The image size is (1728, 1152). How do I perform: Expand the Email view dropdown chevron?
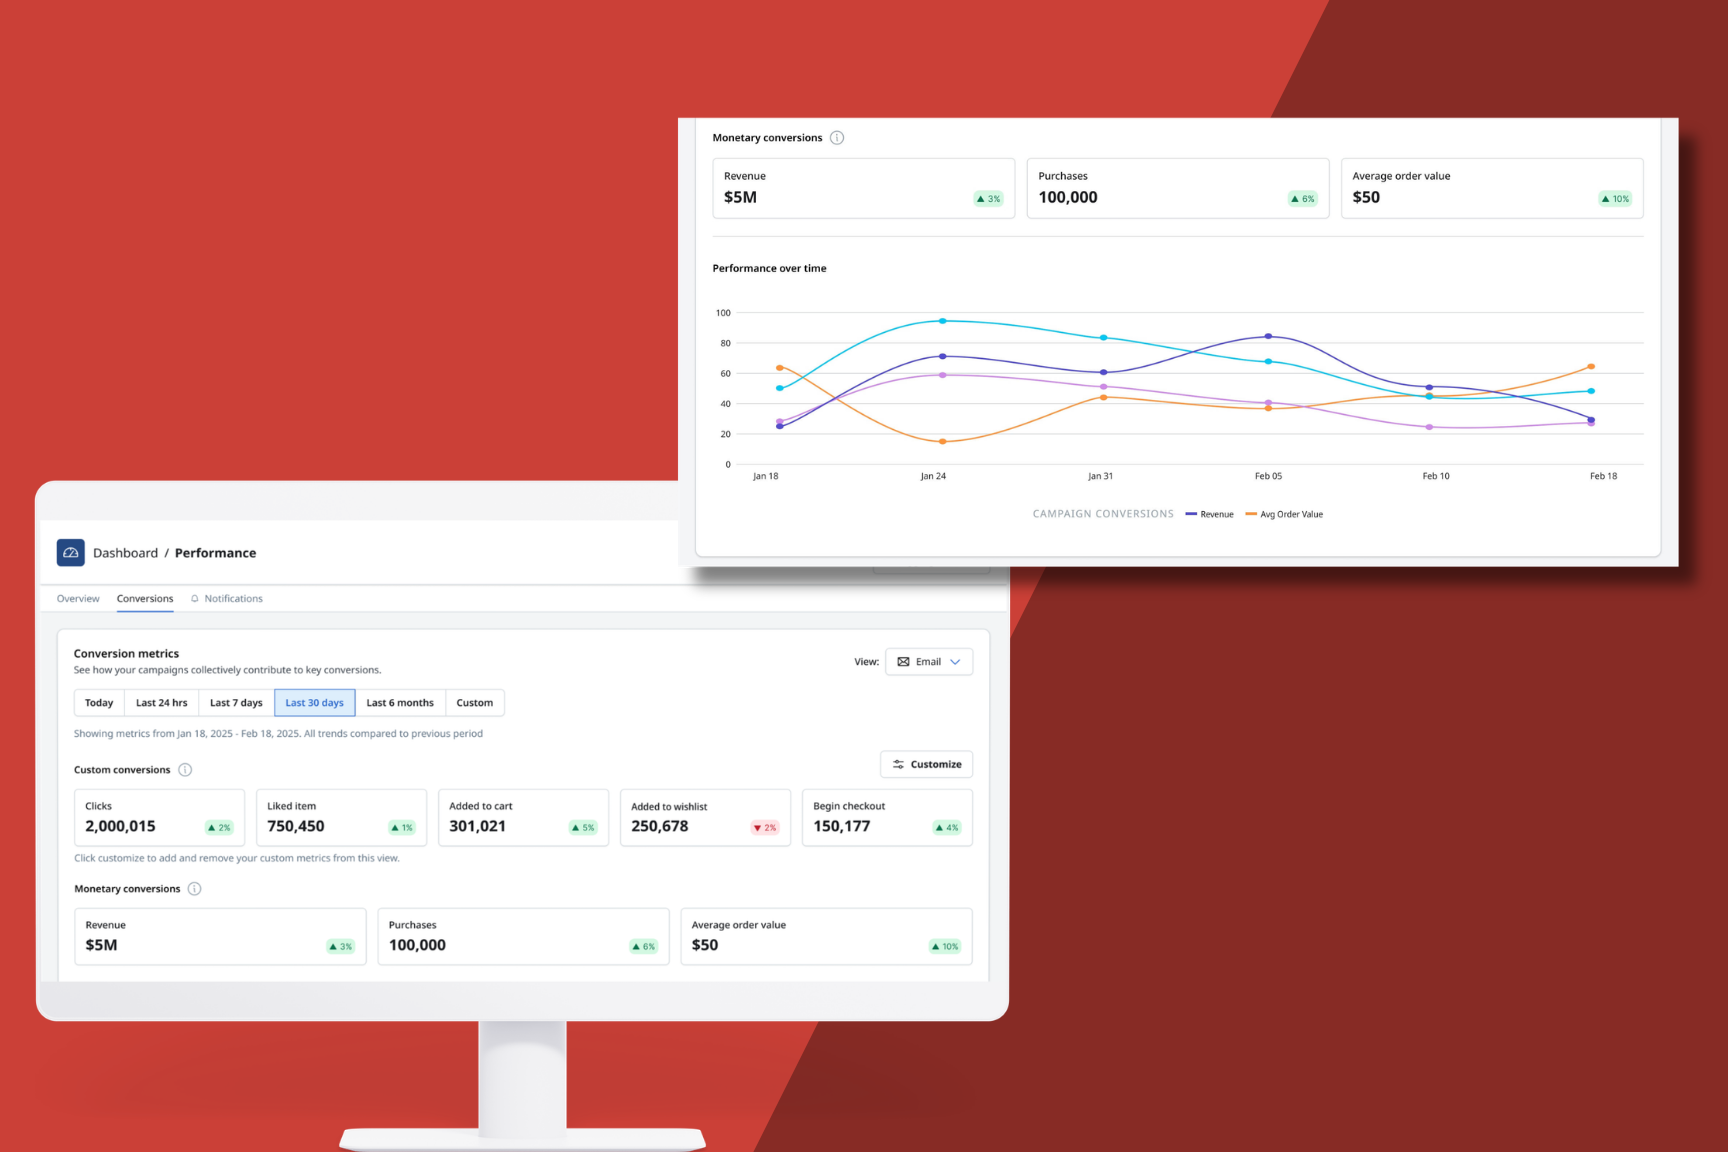(956, 662)
